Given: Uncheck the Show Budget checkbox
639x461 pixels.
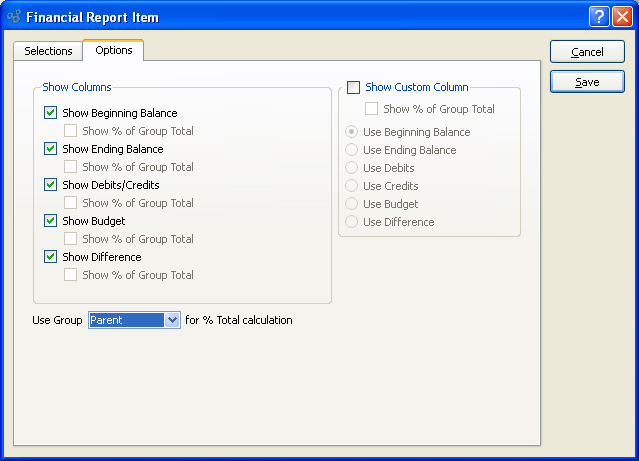Looking at the screenshot, I should (x=51, y=221).
